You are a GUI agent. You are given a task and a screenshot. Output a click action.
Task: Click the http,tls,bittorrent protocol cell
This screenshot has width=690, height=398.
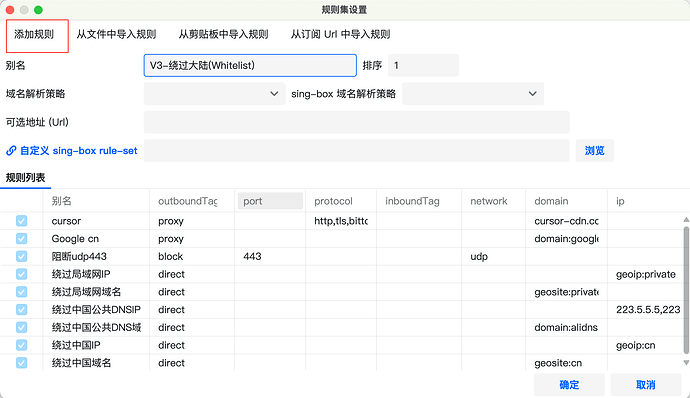341,221
